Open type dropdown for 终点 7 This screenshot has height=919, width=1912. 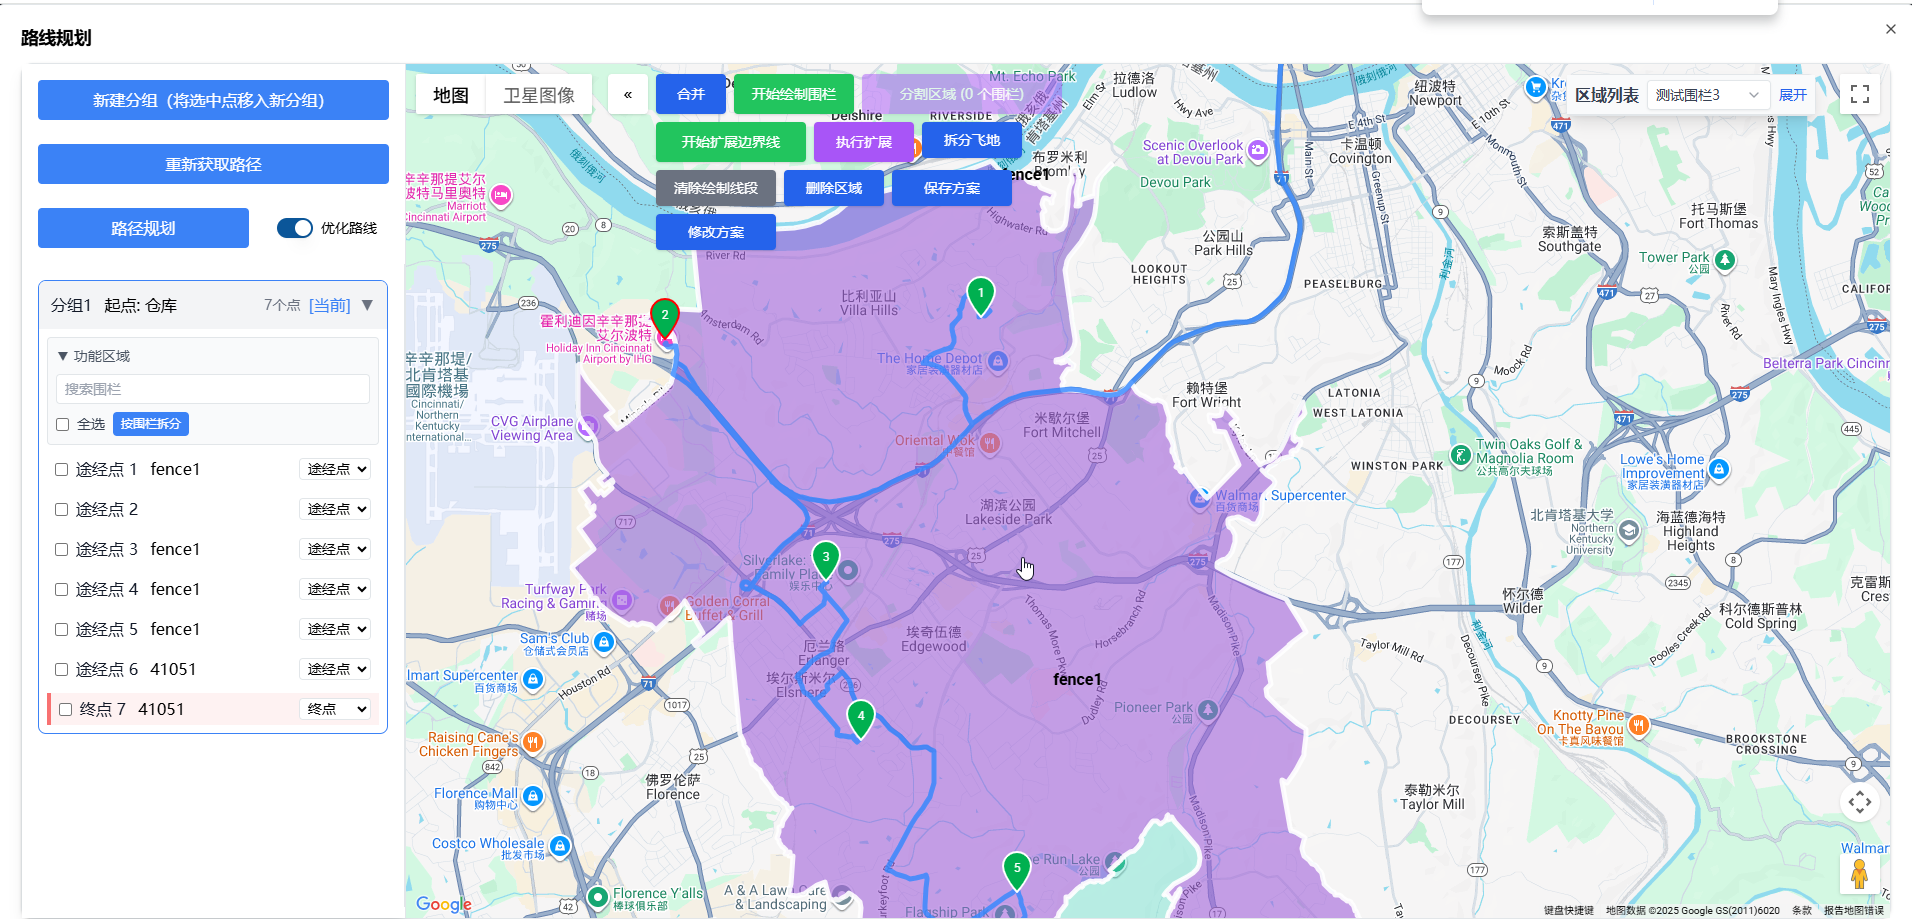point(337,709)
